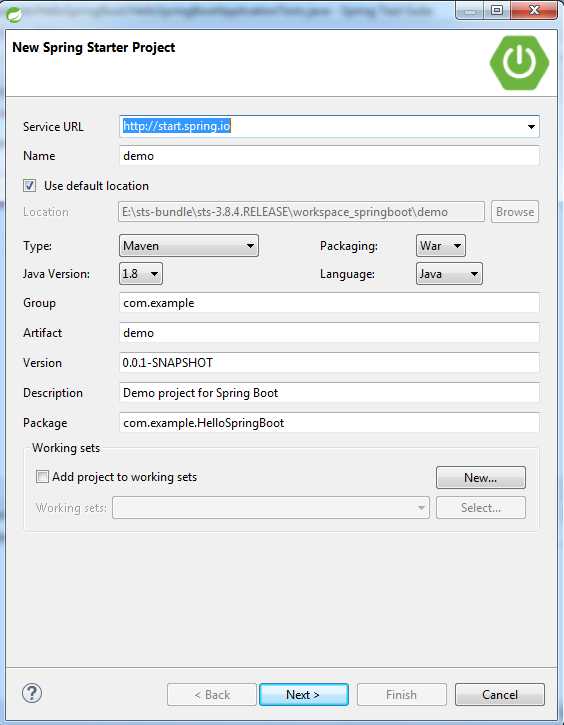Image resolution: width=564 pixels, height=725 pixels.
Task: Click the Package field com.example.HelloSpringBoot
Action: [329, 423]
